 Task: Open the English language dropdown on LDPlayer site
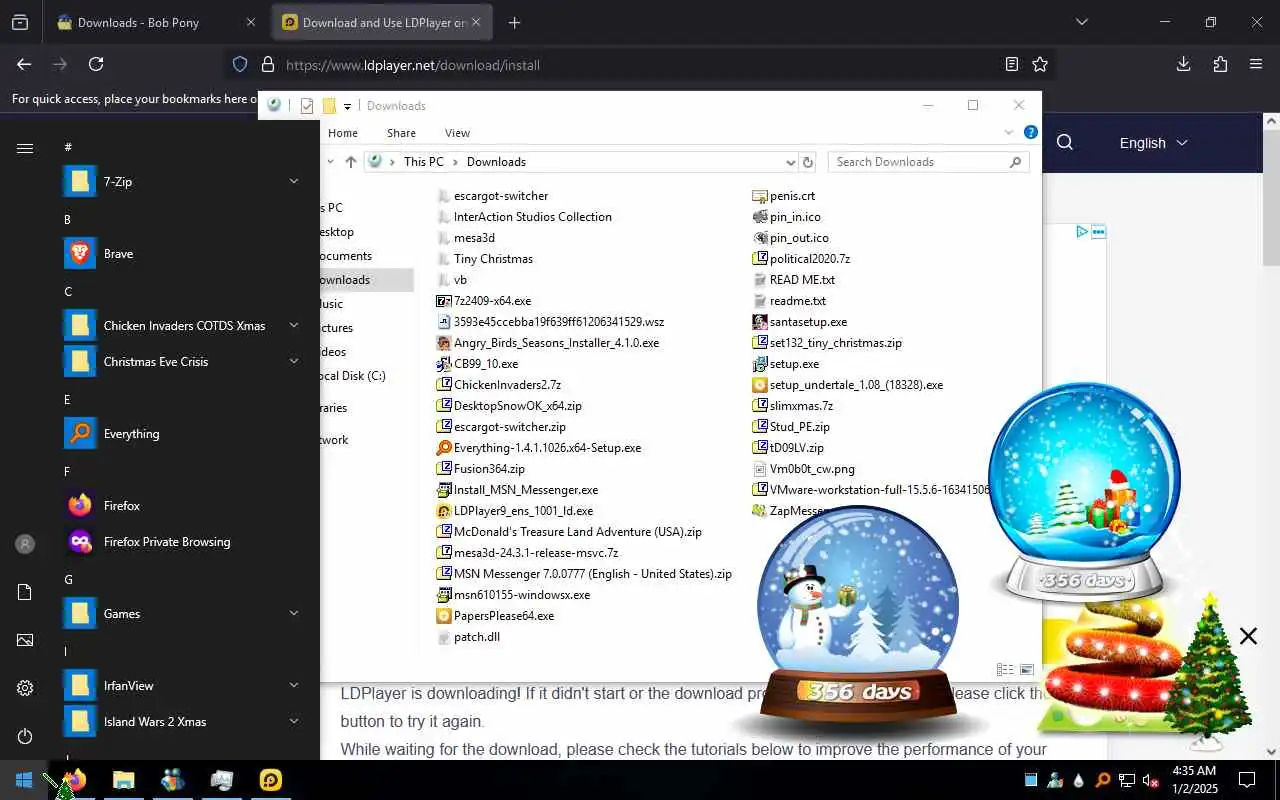click(x=1153, y=143)
